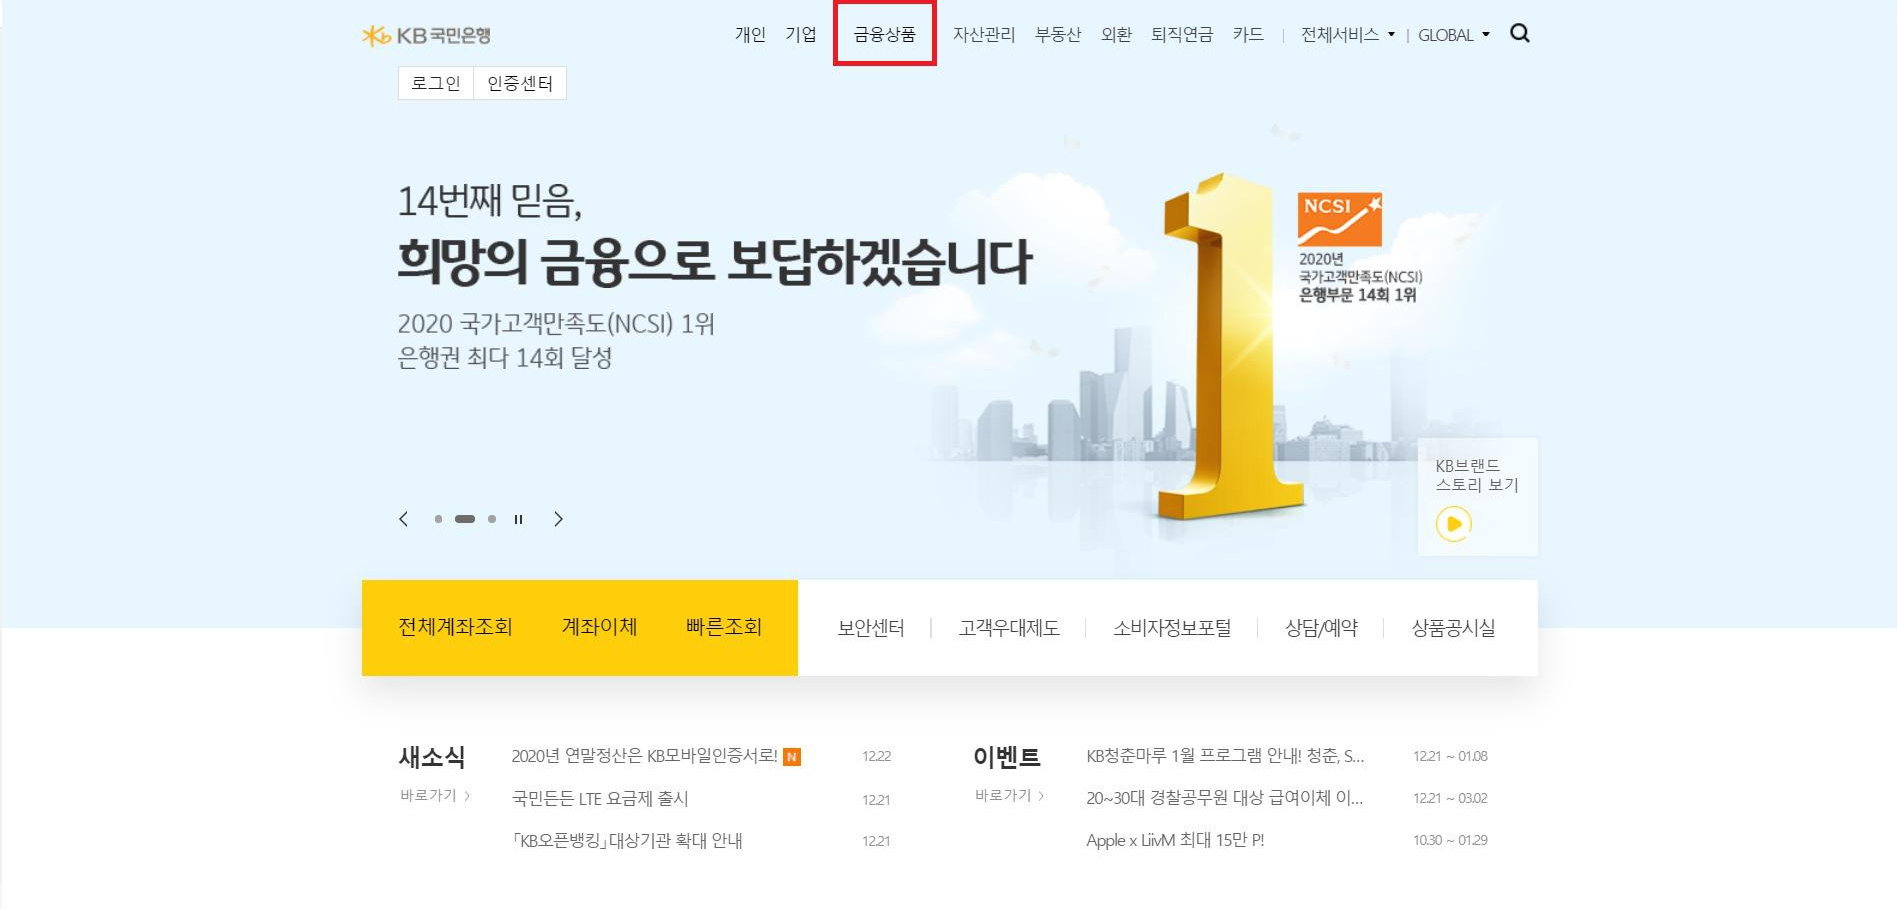
Task: Go to 보안센터
Action: (x=871, y=628)
